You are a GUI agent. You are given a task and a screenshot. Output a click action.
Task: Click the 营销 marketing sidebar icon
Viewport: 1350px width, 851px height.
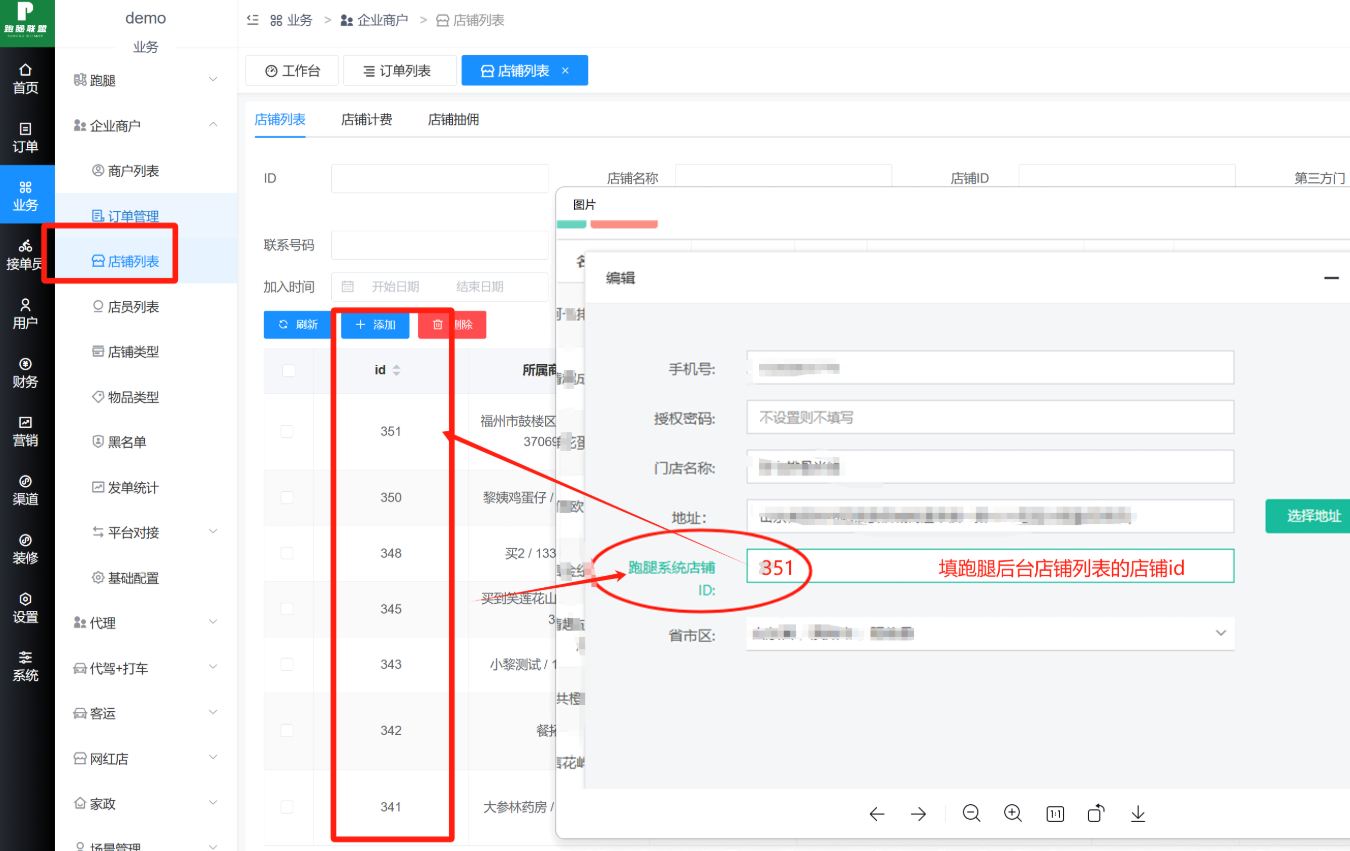pos(26,431)
